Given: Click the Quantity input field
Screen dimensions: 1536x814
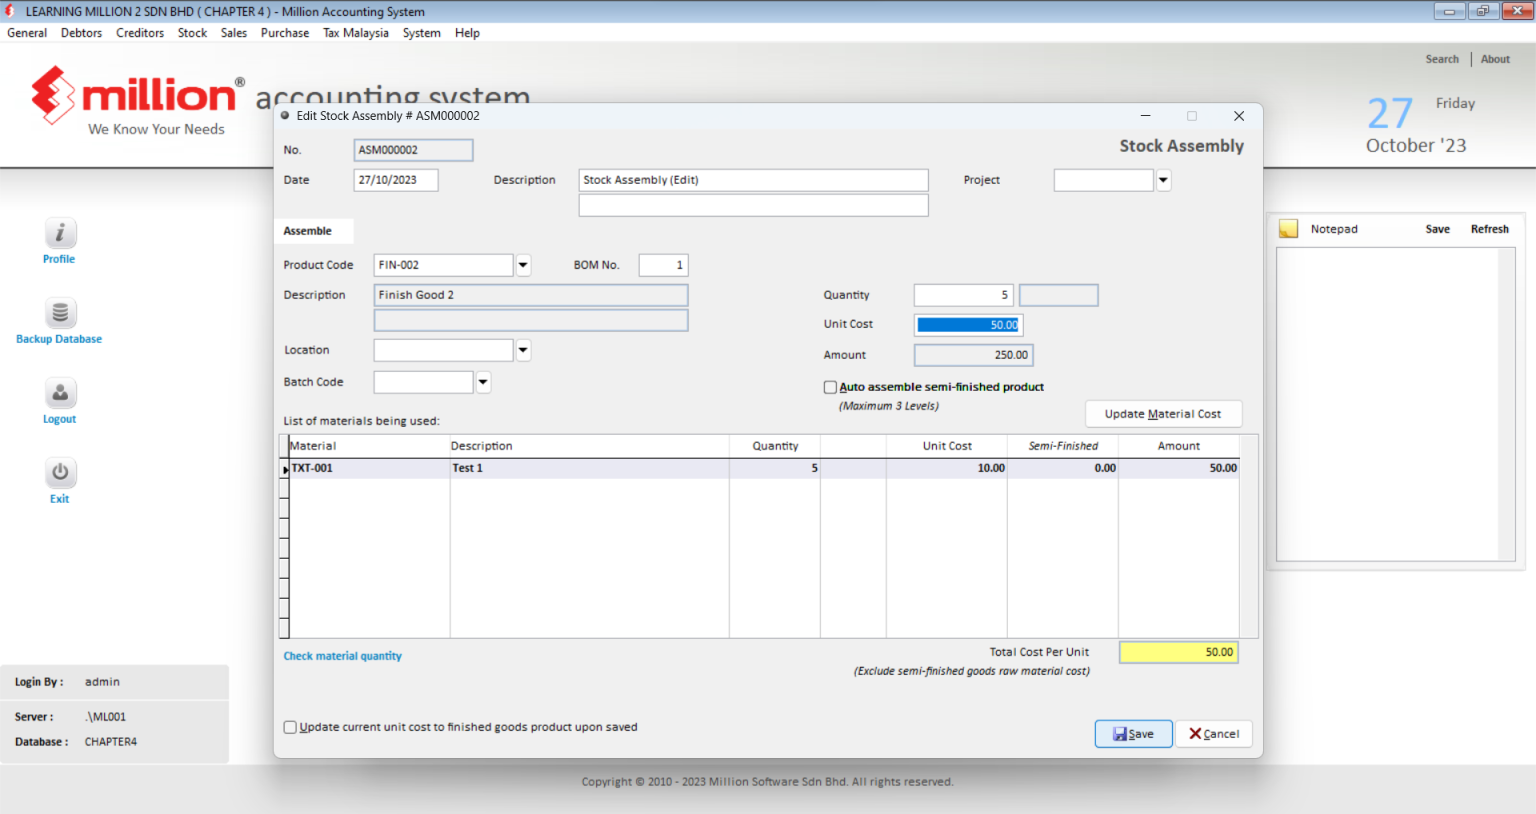Looking at the screenshot, I should coord(963,295).
